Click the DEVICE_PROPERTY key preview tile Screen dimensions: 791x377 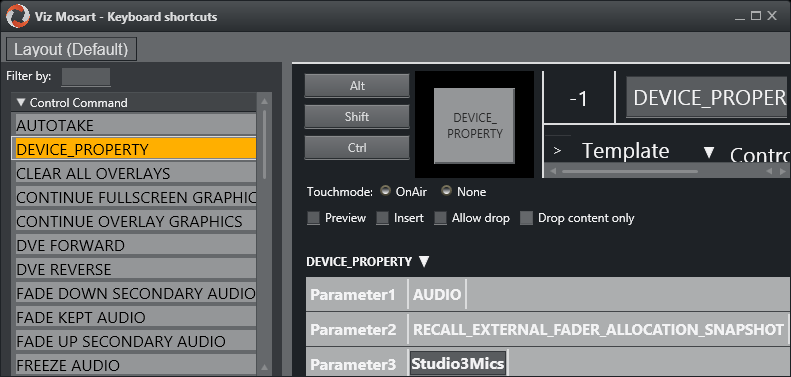(475, 126)
